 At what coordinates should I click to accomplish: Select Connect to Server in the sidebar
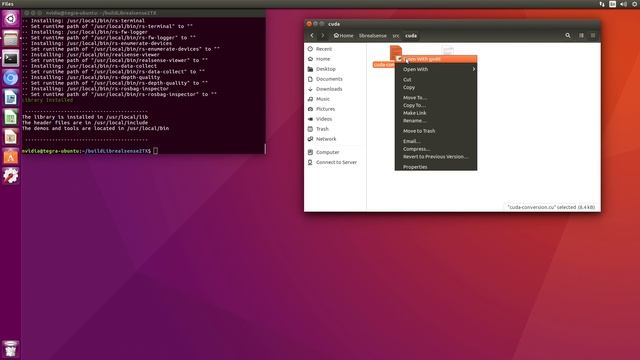[x=336, y=162]
